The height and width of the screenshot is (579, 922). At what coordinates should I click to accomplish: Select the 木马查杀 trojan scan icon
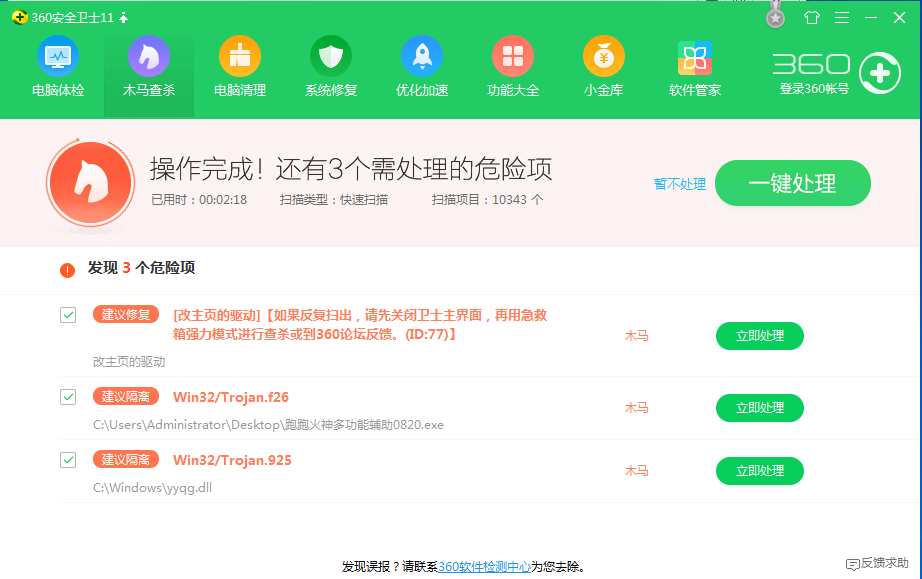pos(149,56)
